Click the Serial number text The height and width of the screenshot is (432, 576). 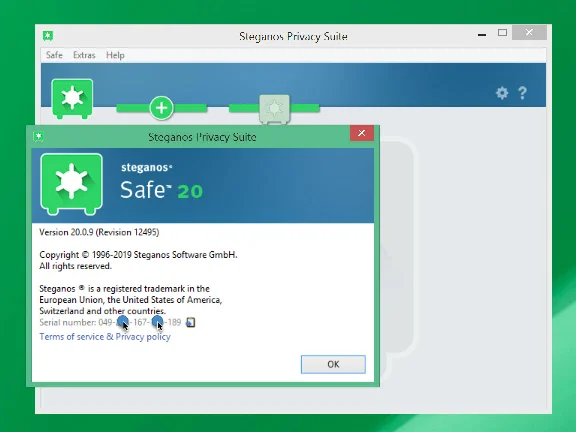pyautogui.click(x=110, y=322)
